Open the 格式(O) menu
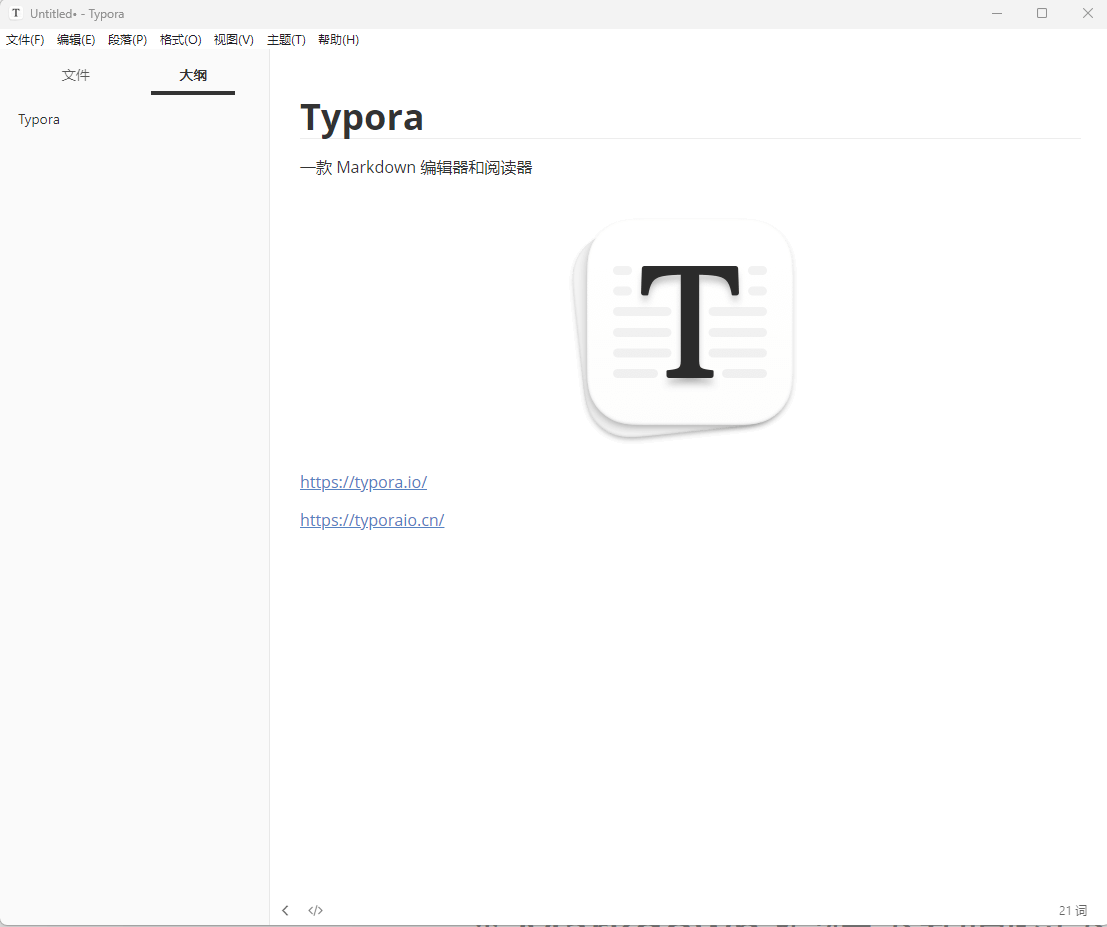This screenshot has height=927, width=1107. (x=181, y=40)
